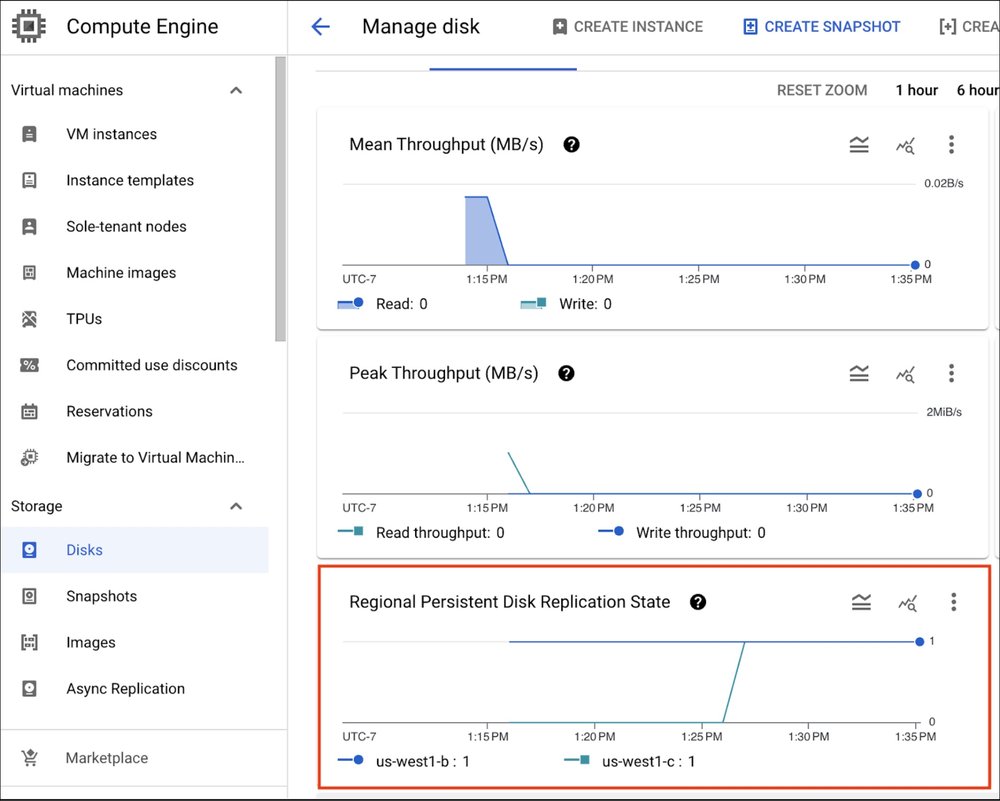Viewport: 1000px width, 801px height.
Task: Open Async Replication page
Action: [126, 689]
